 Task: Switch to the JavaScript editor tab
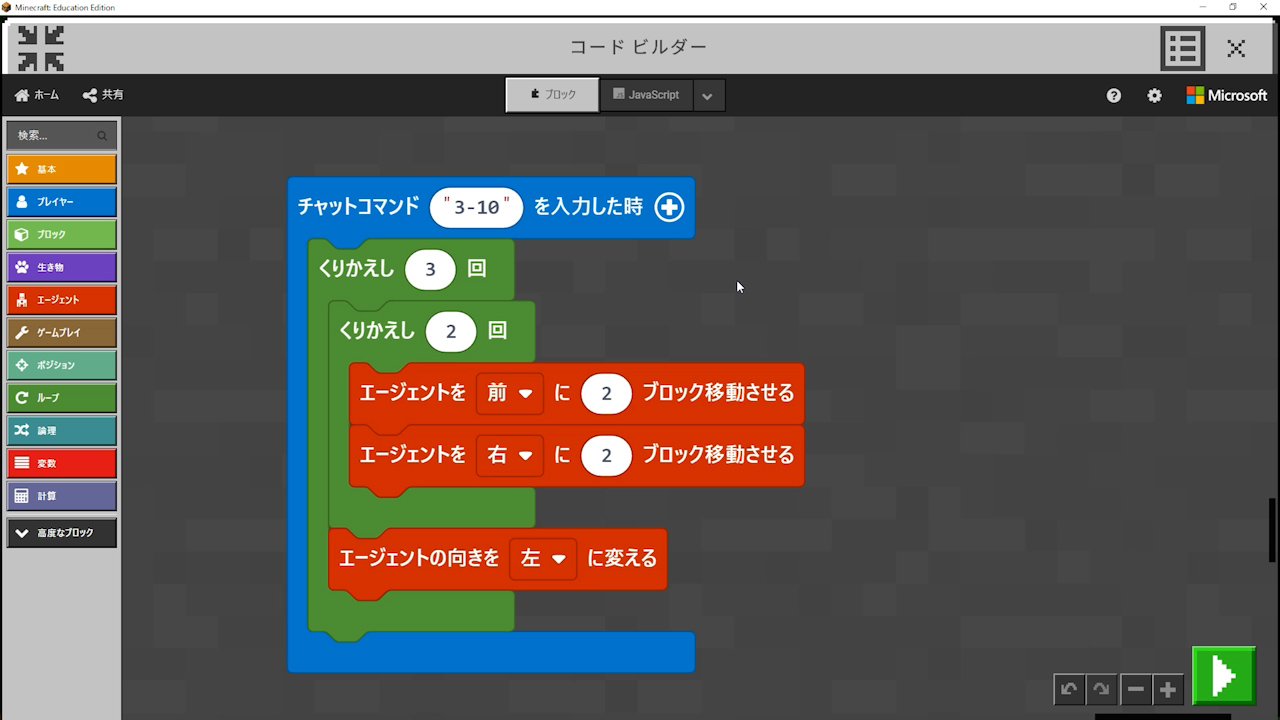(646, 95)
